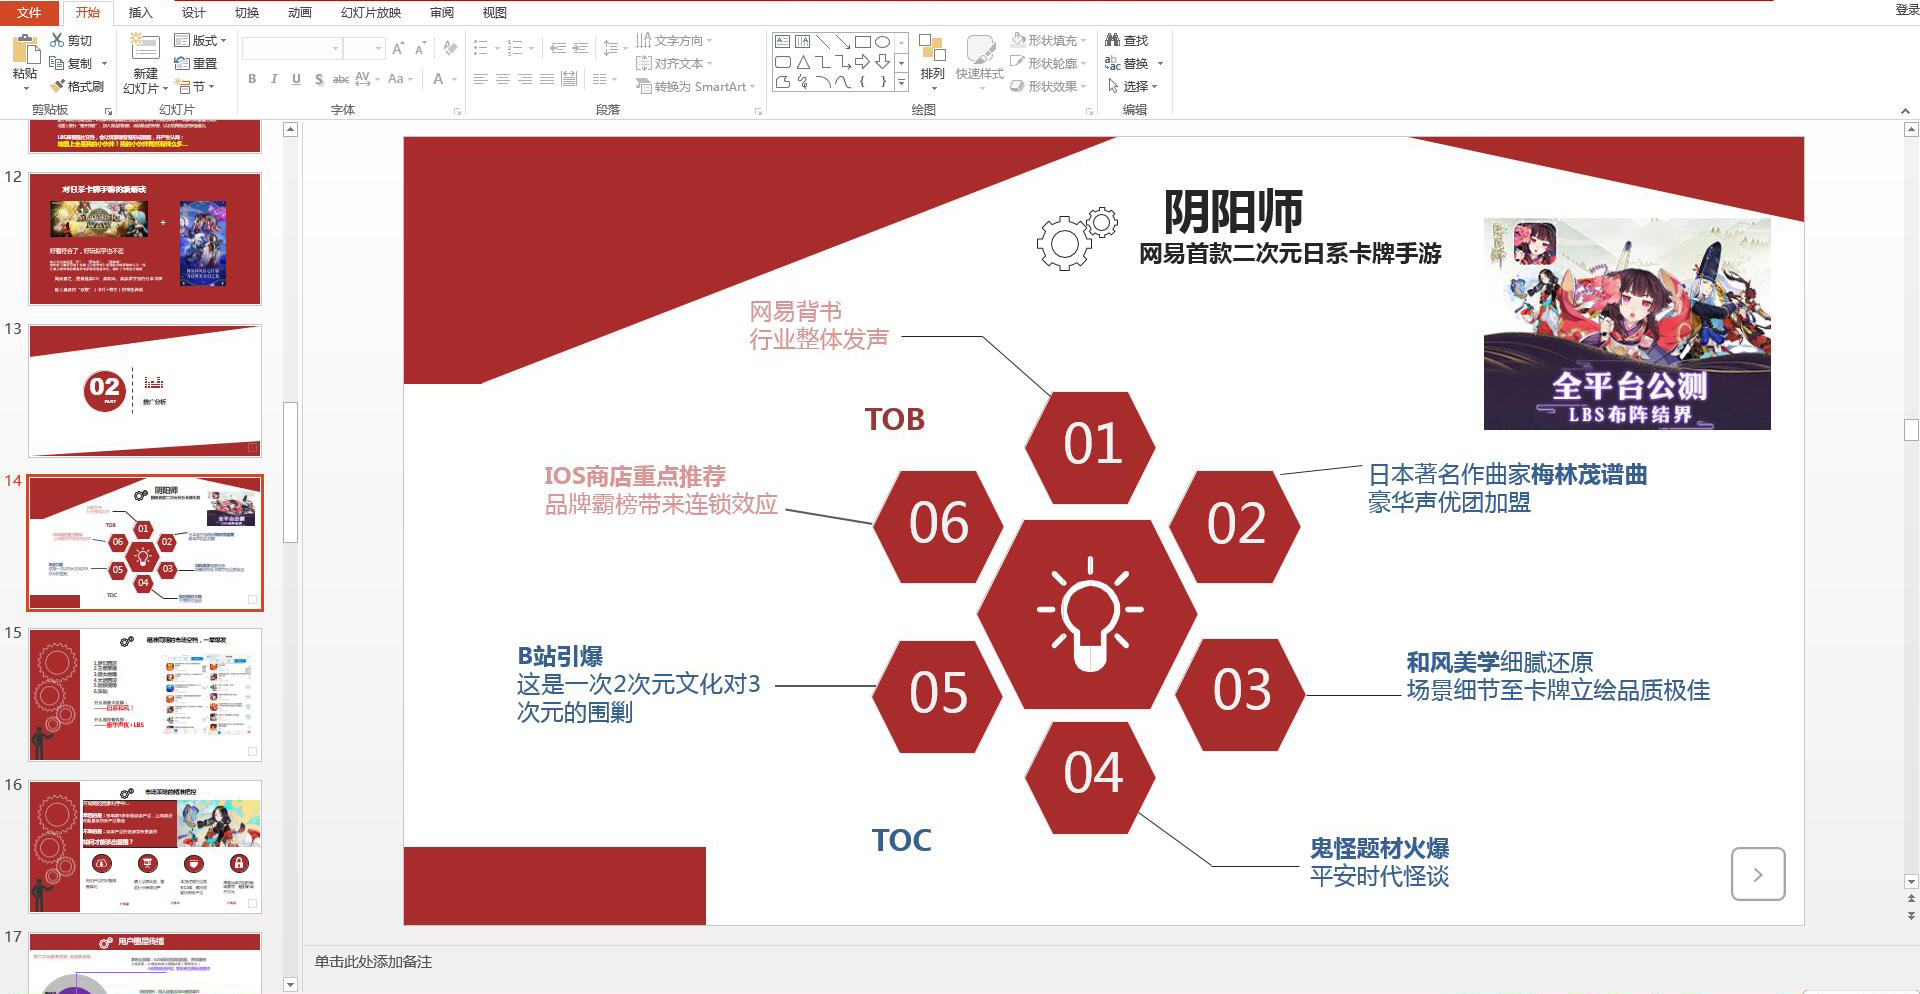Click 转换为 SmartArt conversion icon
This screenshot has height=994, width=1920.
[690, 86]
